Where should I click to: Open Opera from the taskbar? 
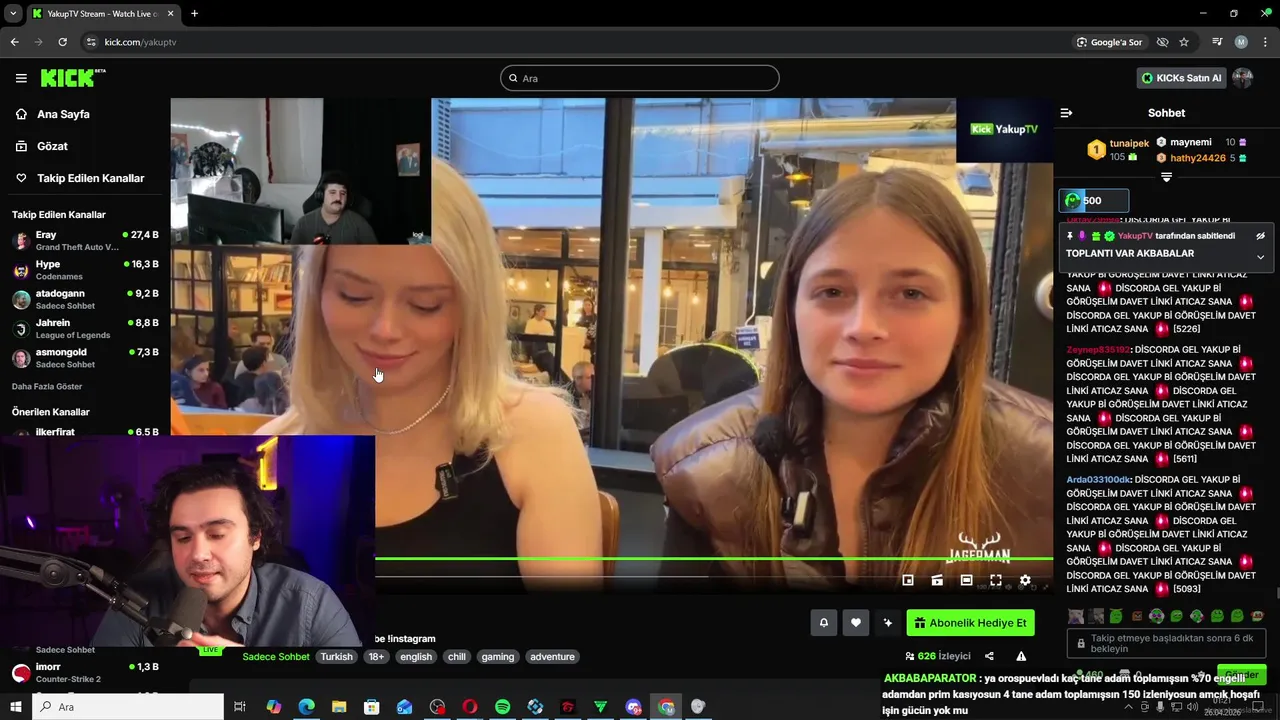tap(470, 707)
